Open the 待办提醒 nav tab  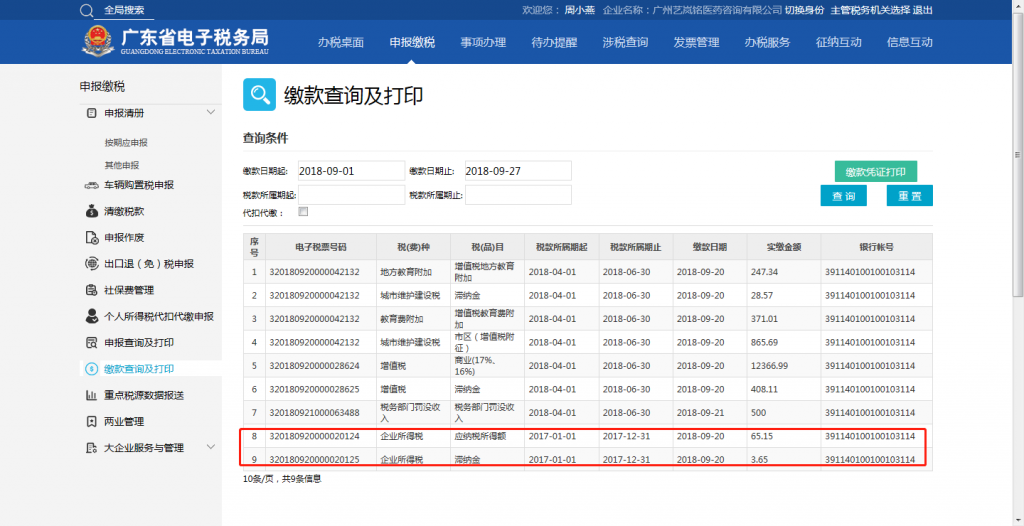554,42
